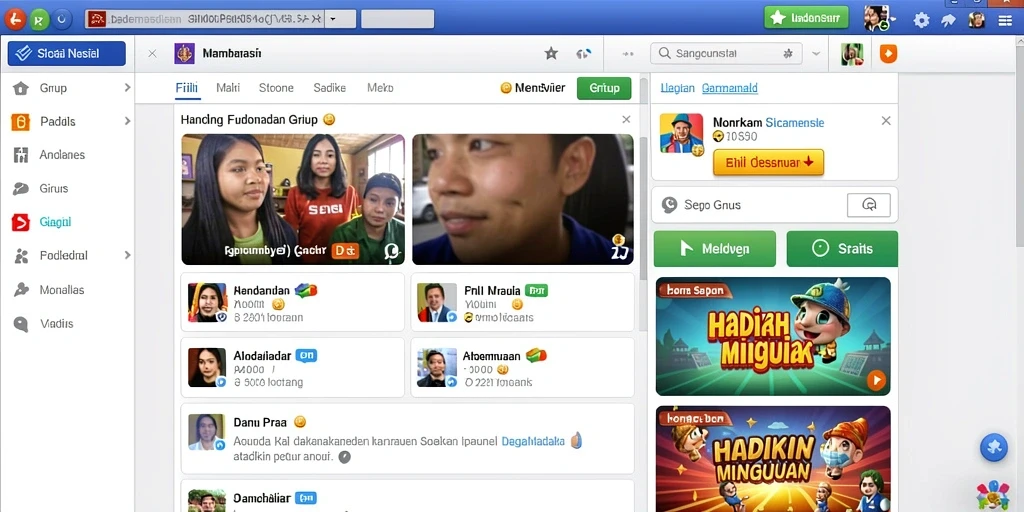Screen dimensions: 1024x512
Task: Click the chat icon in Sego Gnus row
Action: pyautogui.click(x=869, y=205)
